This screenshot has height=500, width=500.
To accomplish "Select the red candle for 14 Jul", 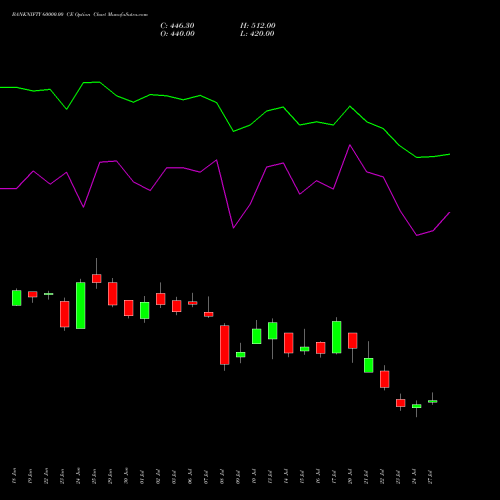I will click(x=289, y=343).
